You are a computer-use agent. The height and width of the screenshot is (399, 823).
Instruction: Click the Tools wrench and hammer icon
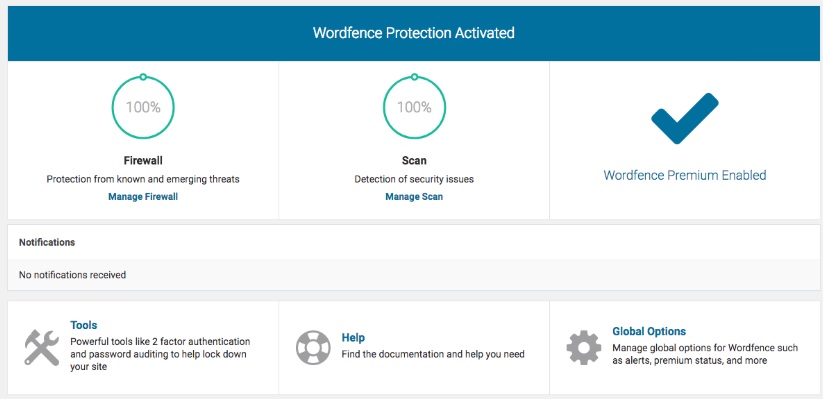click(42, 348)
